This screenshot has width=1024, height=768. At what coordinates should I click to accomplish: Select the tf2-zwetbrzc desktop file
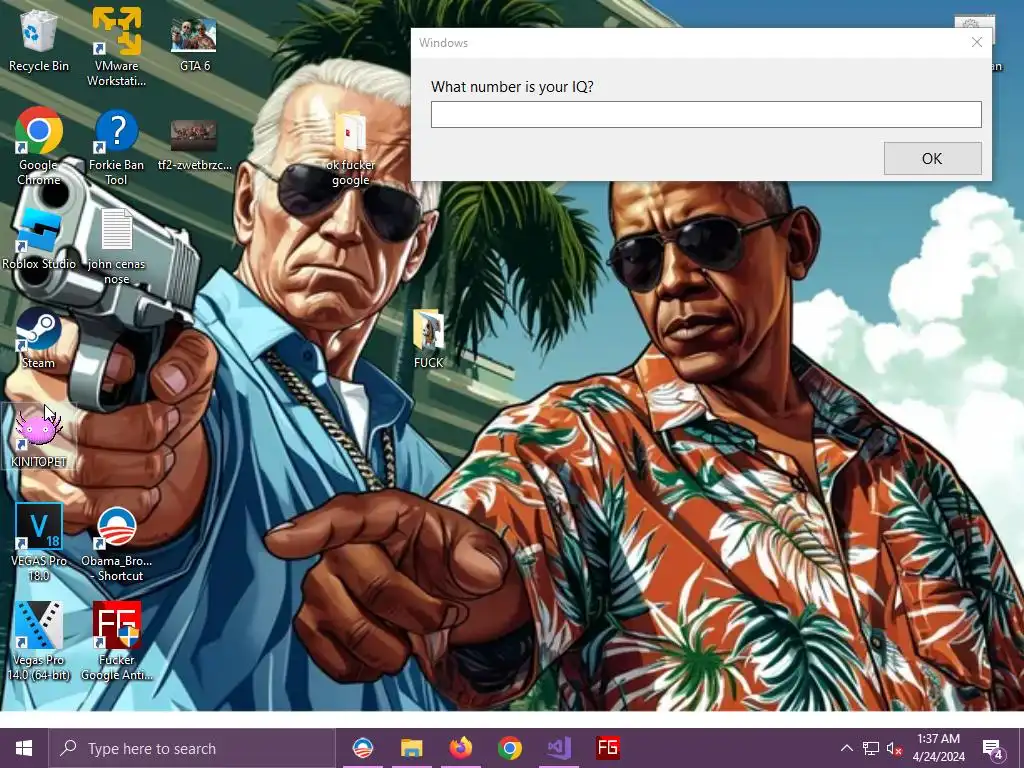tap(194, 145)
